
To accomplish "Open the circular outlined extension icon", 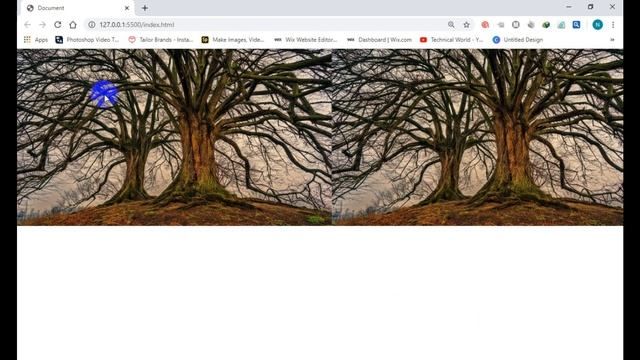I will point(516,25).
